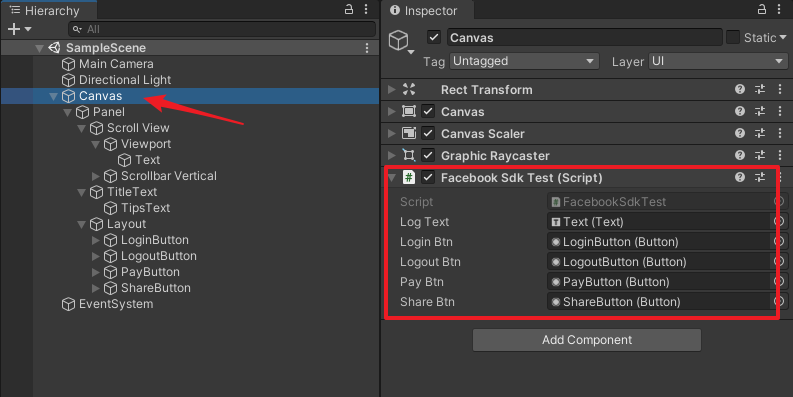Image resolution: width=793 pixels, height=397 pixels.
Task: Open the Static flags dropdown arrow
Action: (x=783, y=37)
